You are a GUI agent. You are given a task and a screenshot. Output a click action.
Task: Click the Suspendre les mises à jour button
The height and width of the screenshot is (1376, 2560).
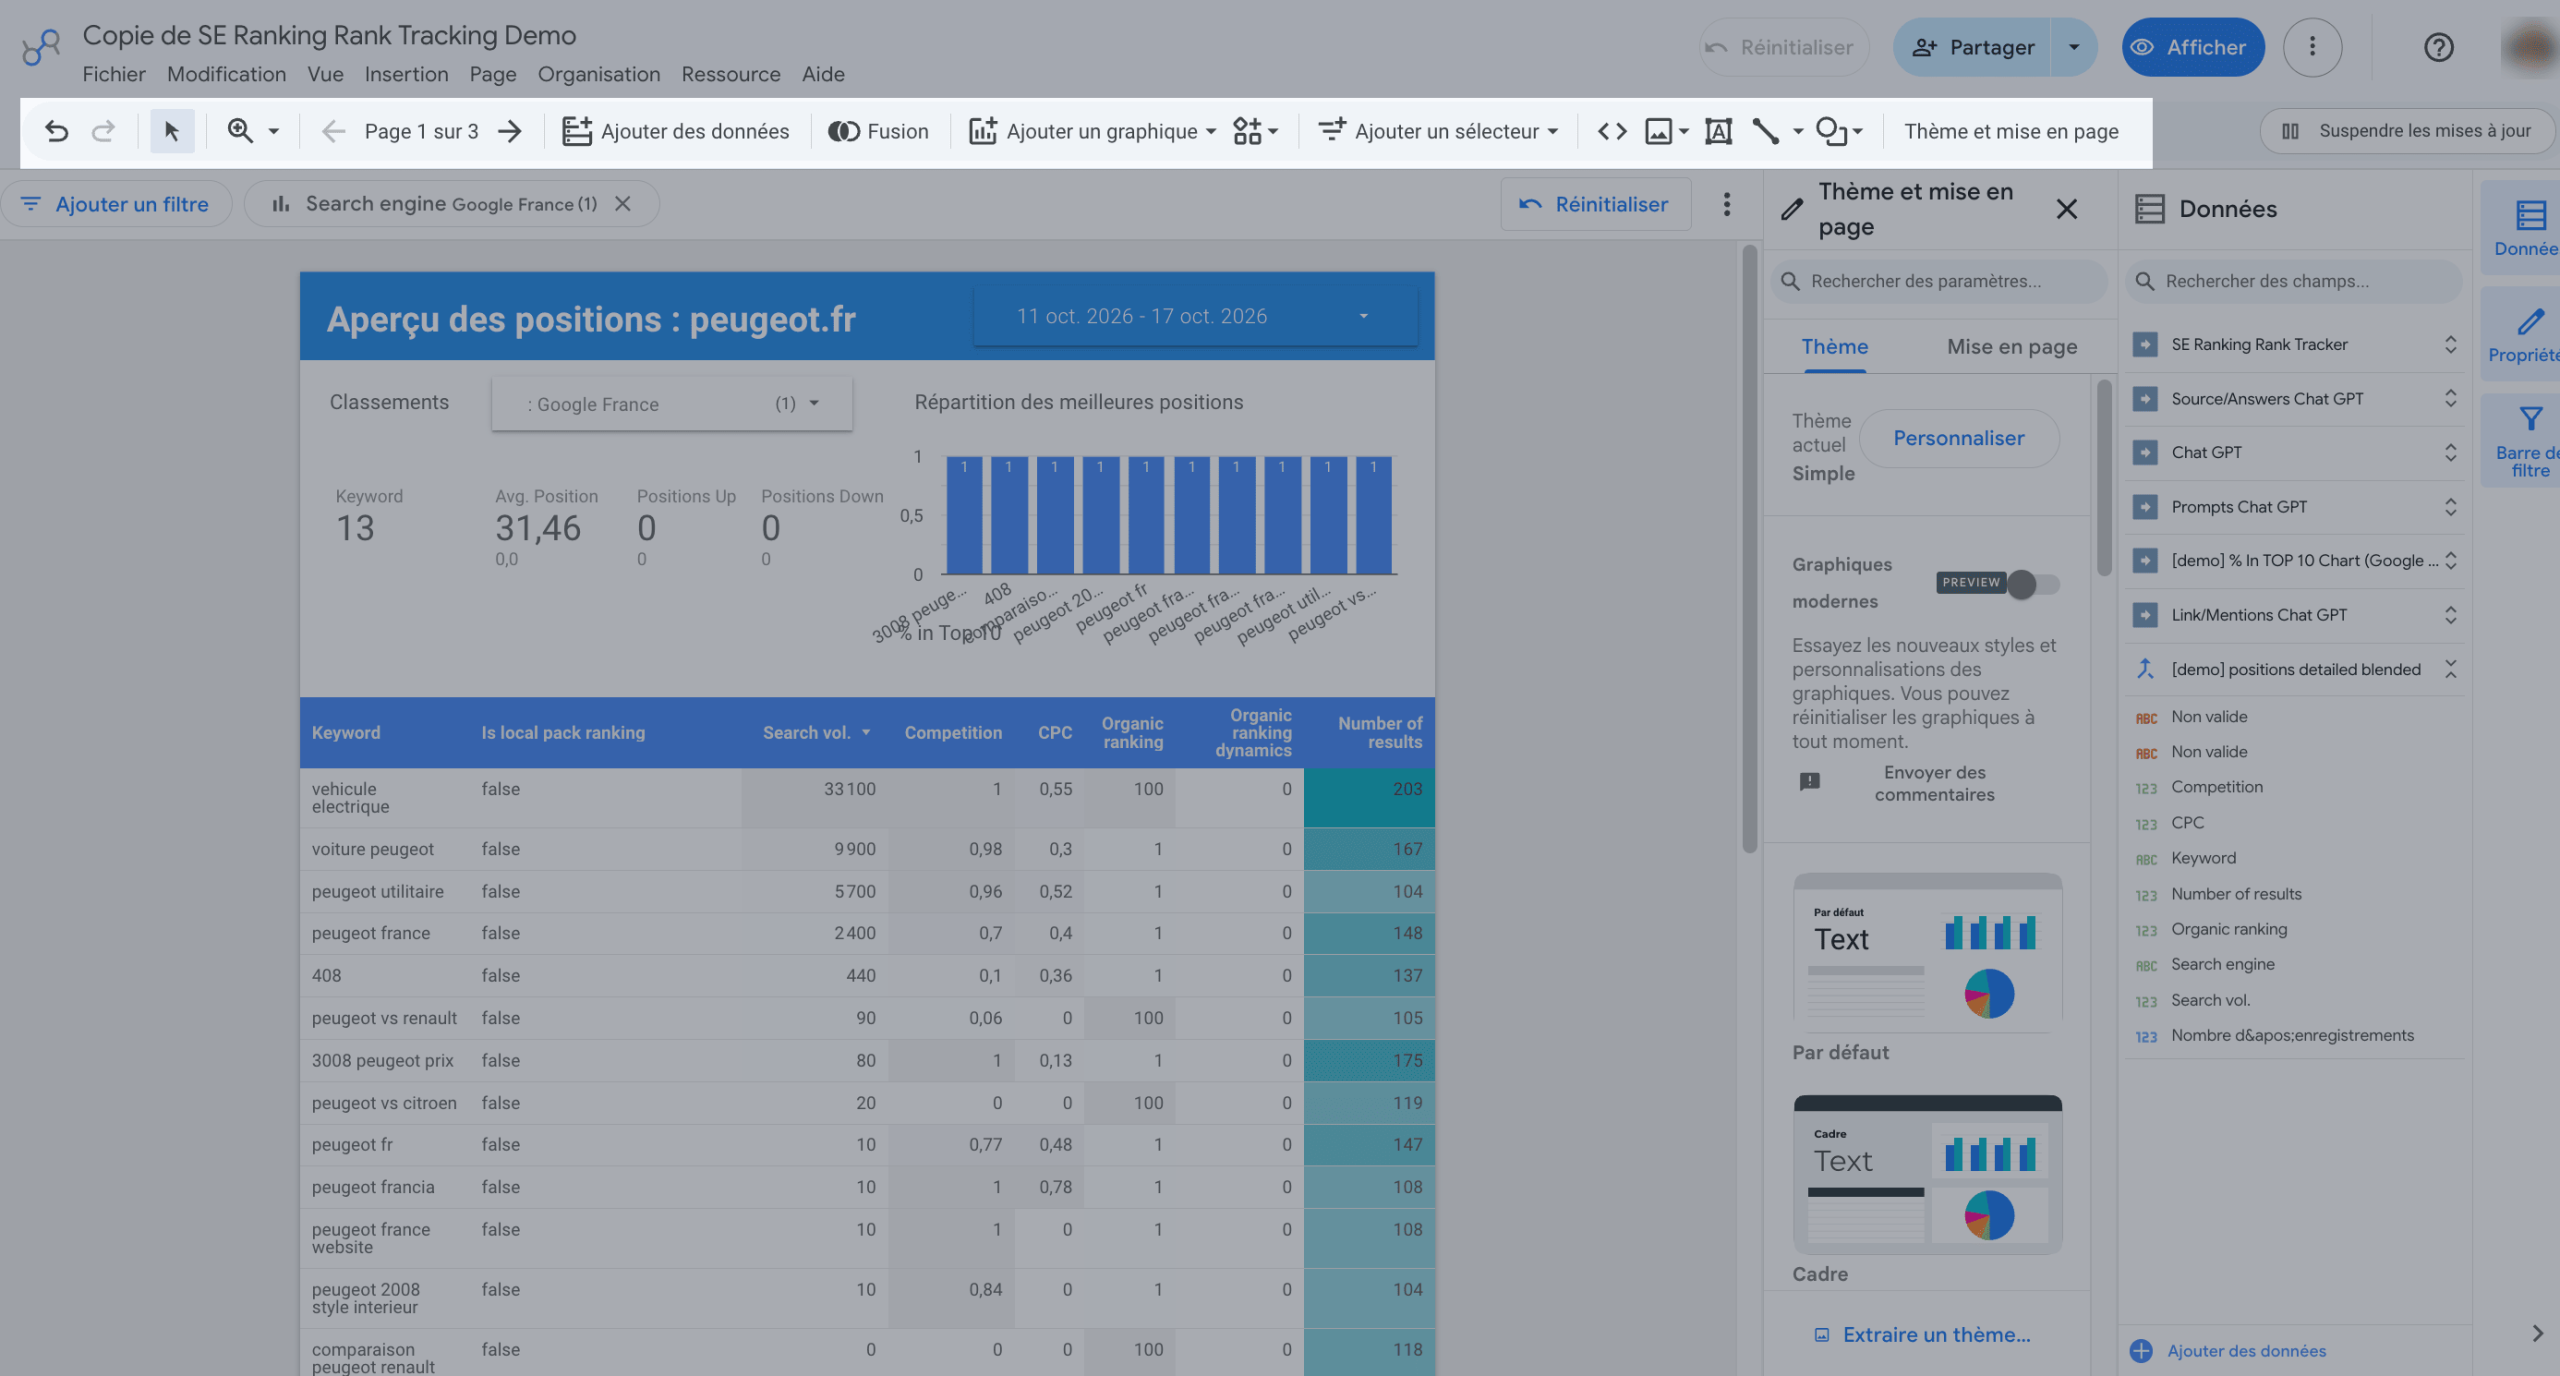[2408, 131]
